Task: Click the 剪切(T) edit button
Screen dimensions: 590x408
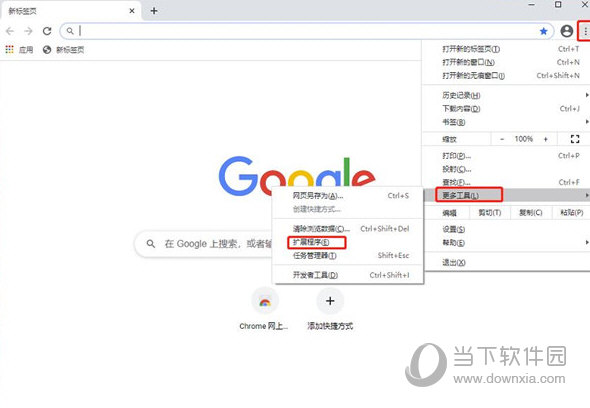Action: click(x=490, y=213)
